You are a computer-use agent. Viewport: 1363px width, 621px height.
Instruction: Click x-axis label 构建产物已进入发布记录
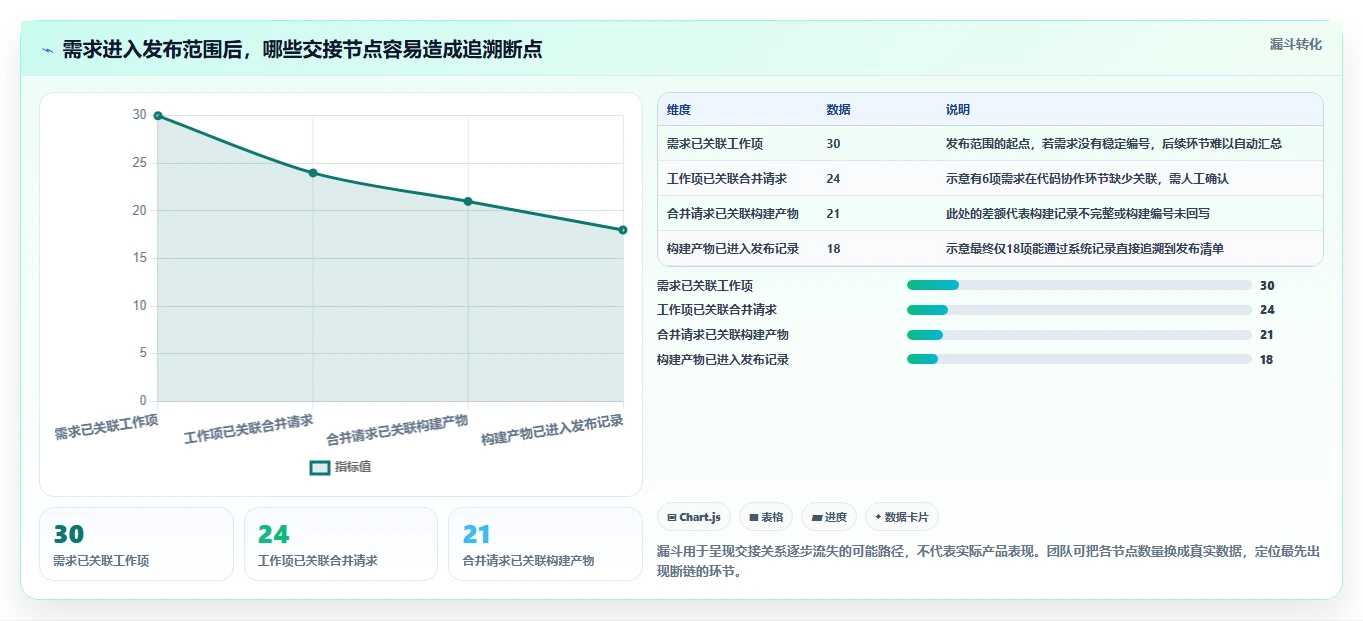552,430
